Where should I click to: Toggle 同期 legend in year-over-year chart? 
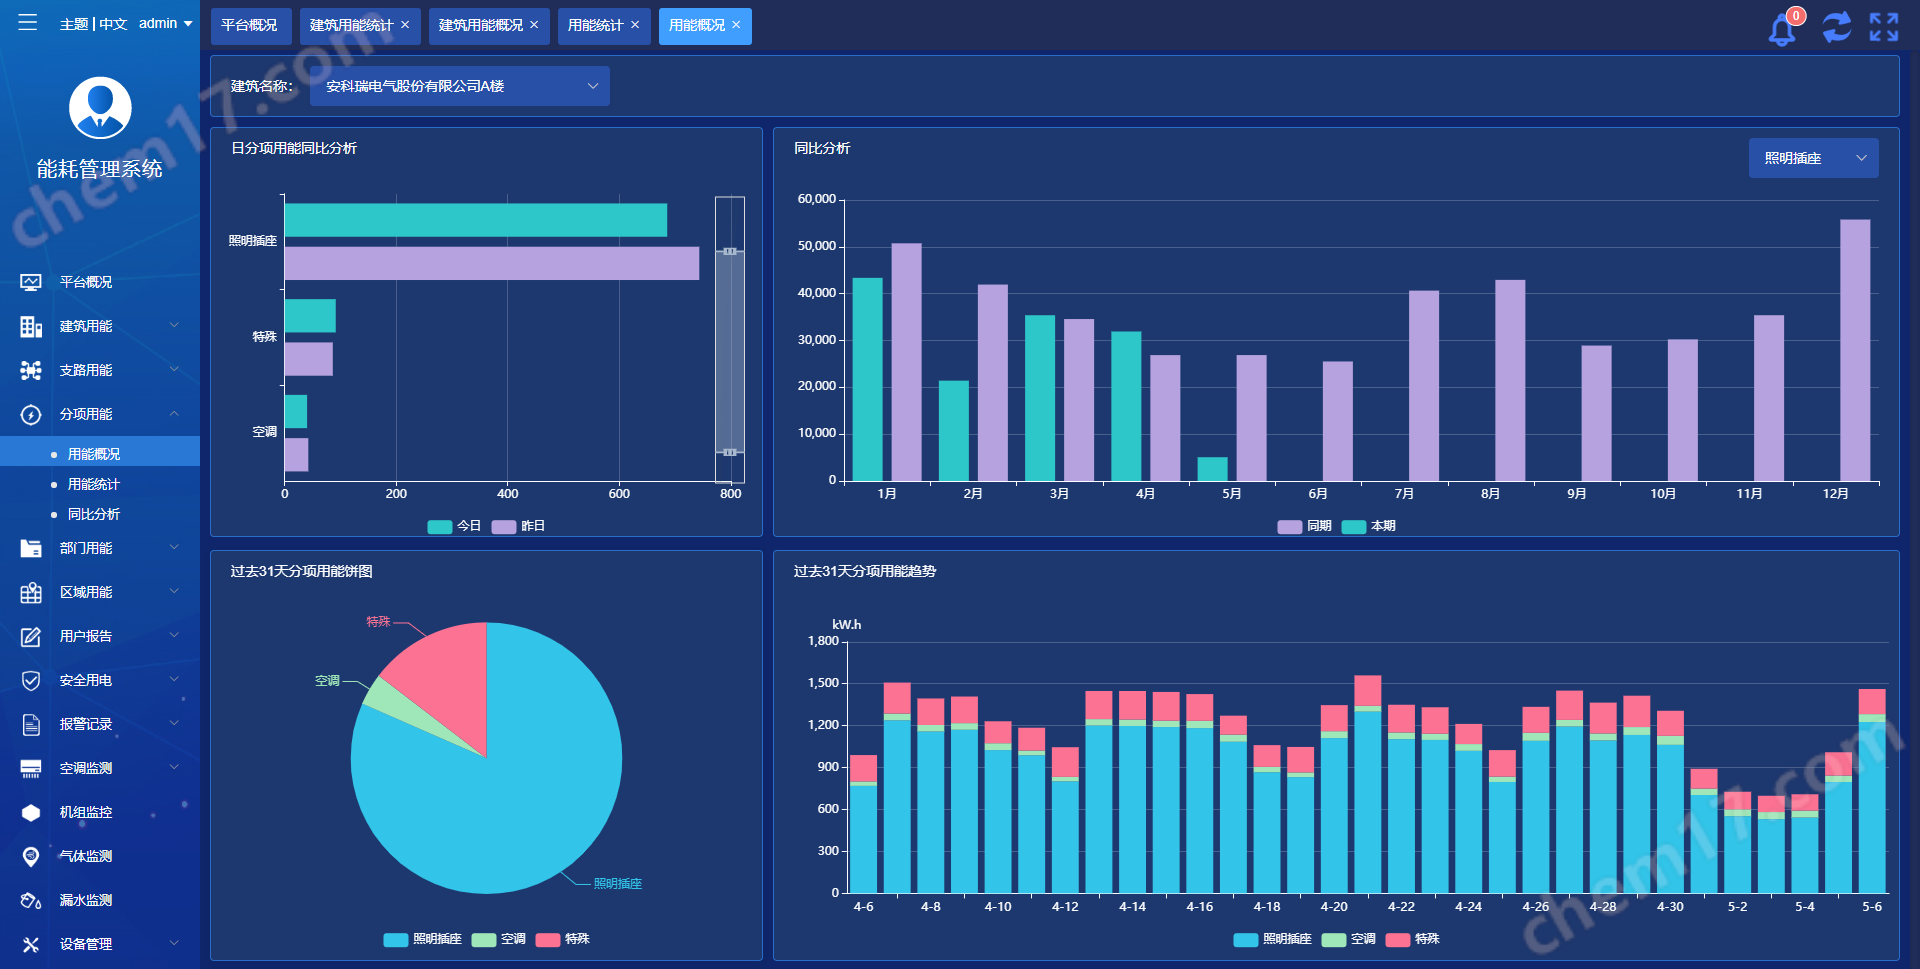pos(1304,526)
